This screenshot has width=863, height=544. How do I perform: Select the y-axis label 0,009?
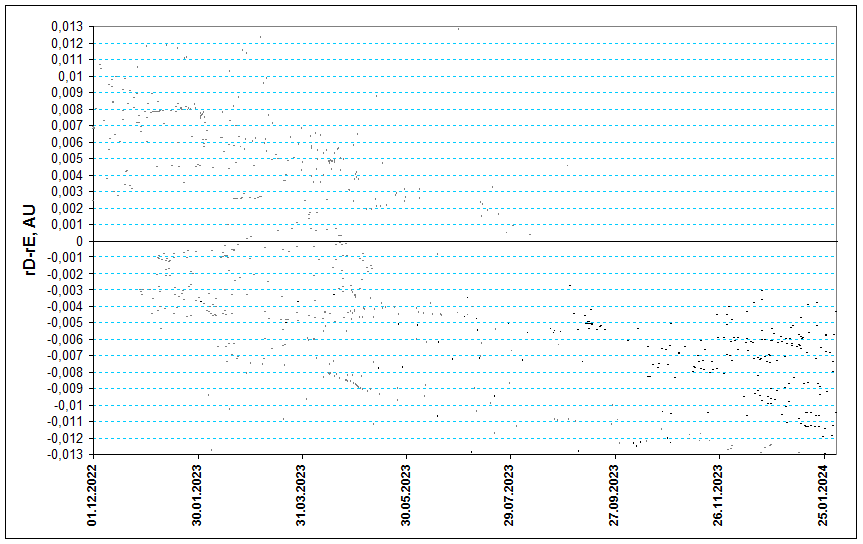click(67, 93)
